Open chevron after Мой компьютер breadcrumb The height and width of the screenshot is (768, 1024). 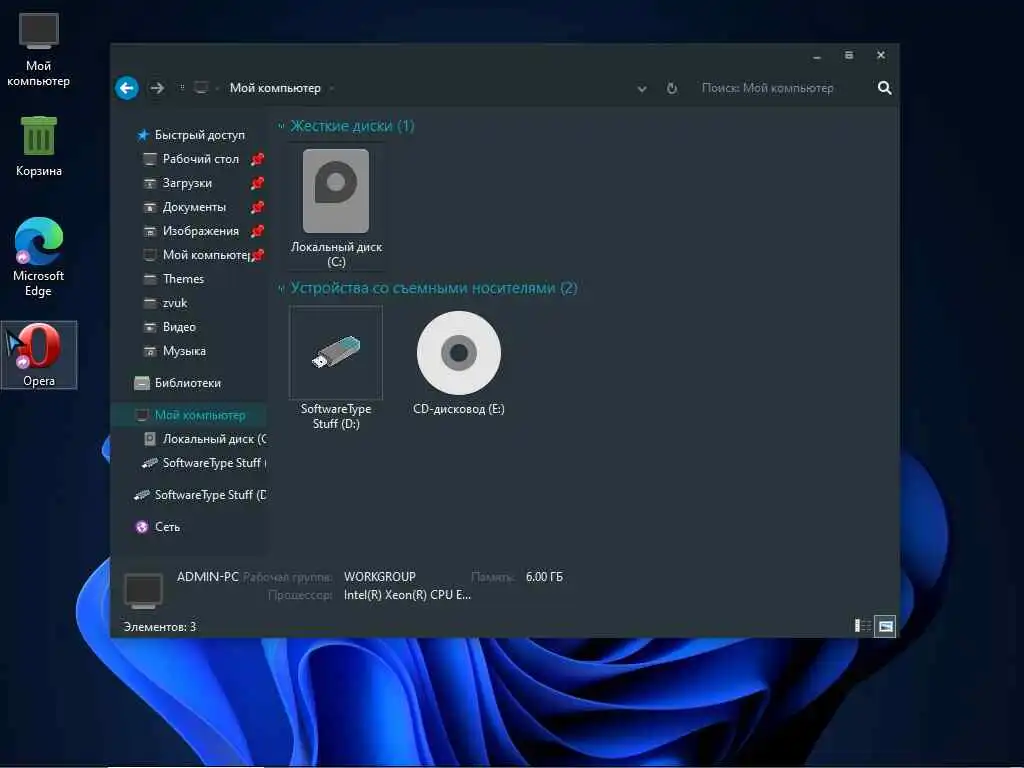point(331,88)
